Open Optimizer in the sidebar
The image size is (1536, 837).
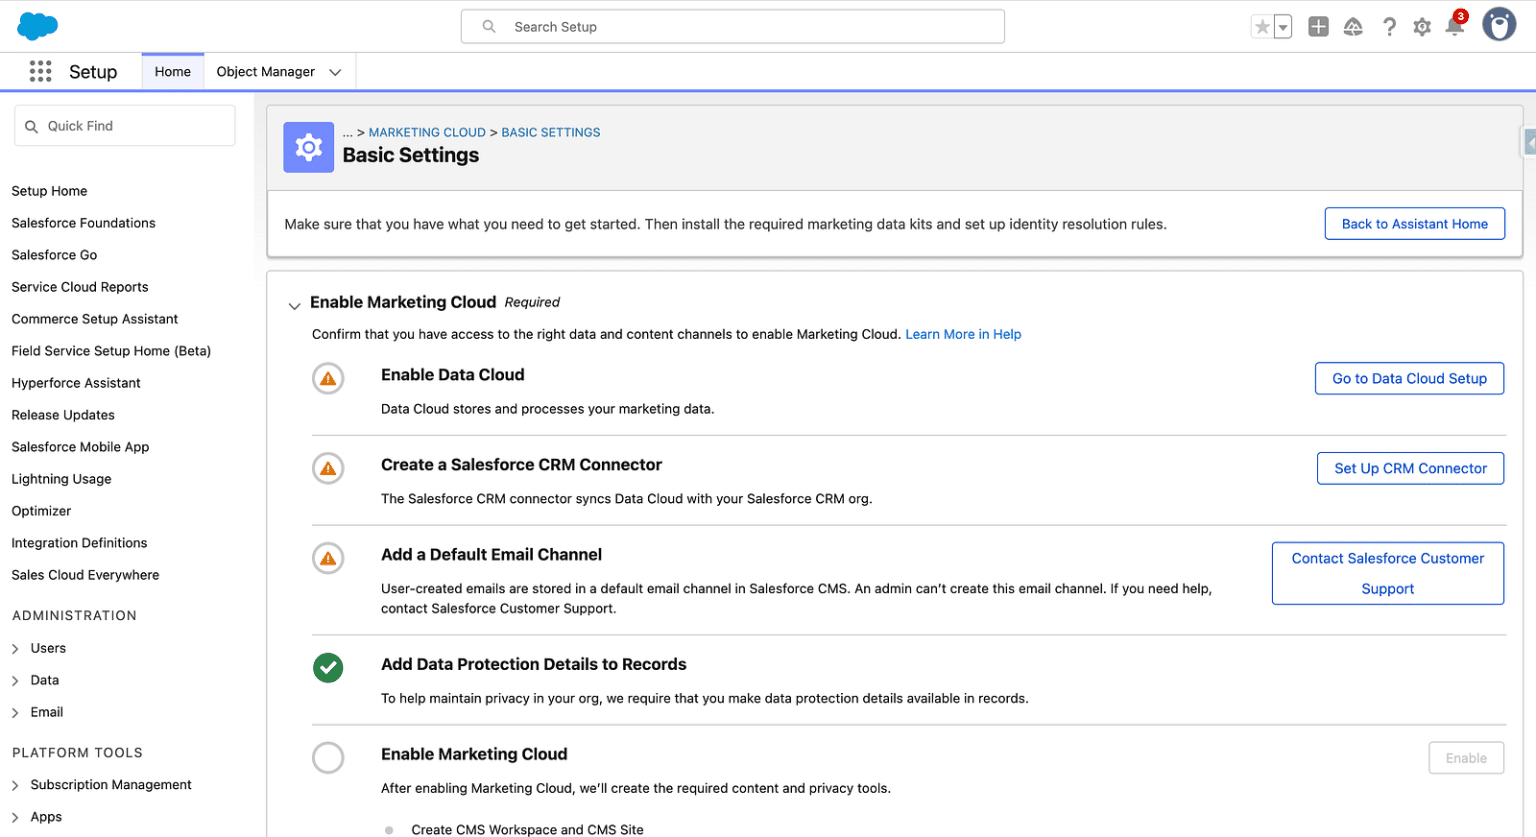[41, 511]
